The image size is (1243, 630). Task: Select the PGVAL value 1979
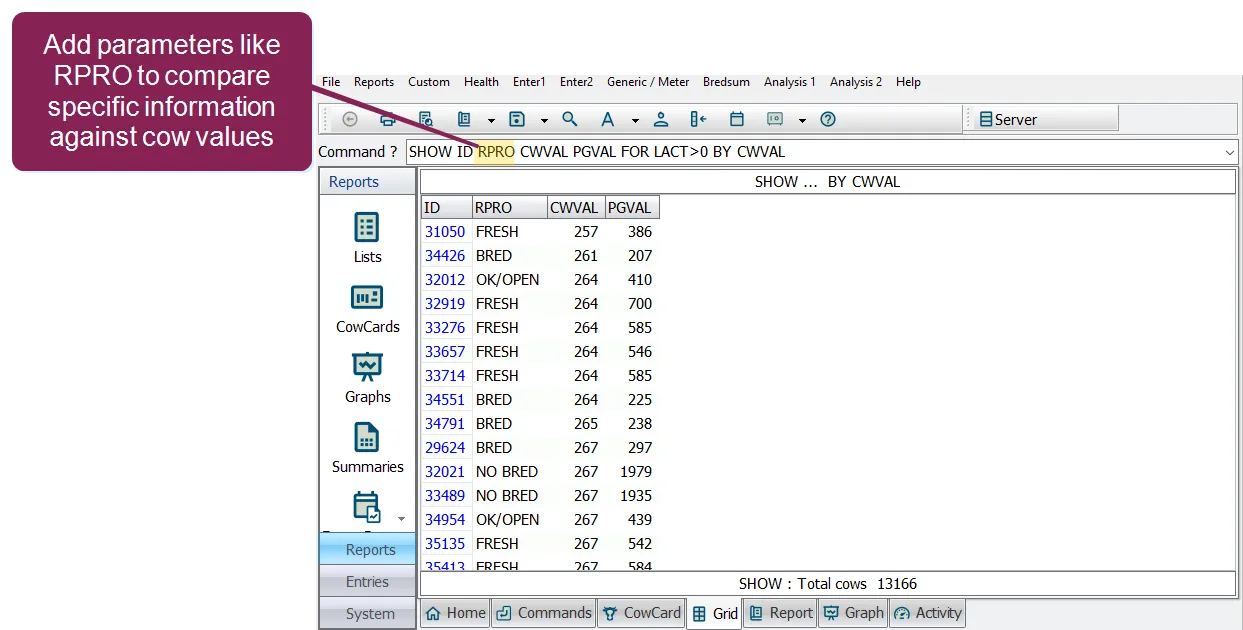pyautogui.click(x=635, y=471)
